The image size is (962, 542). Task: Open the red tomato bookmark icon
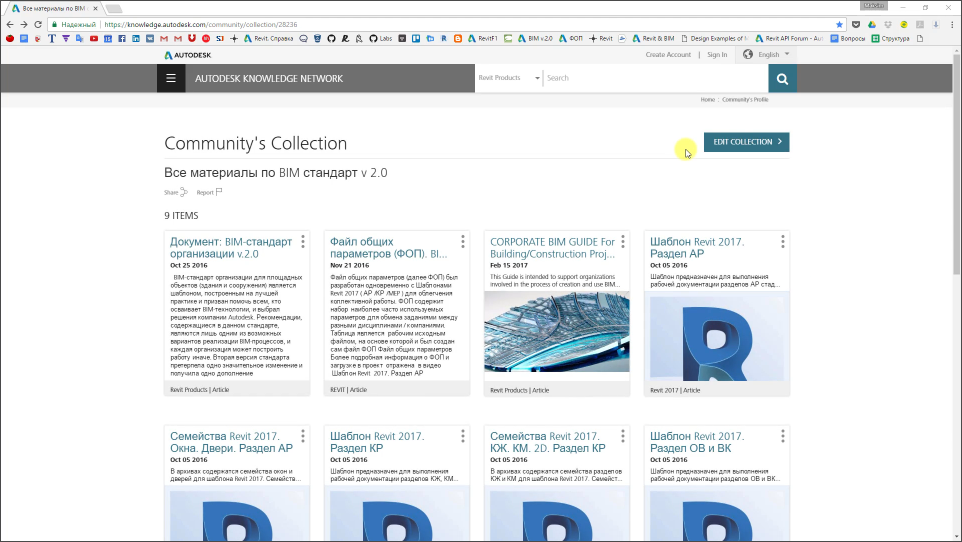10,39
